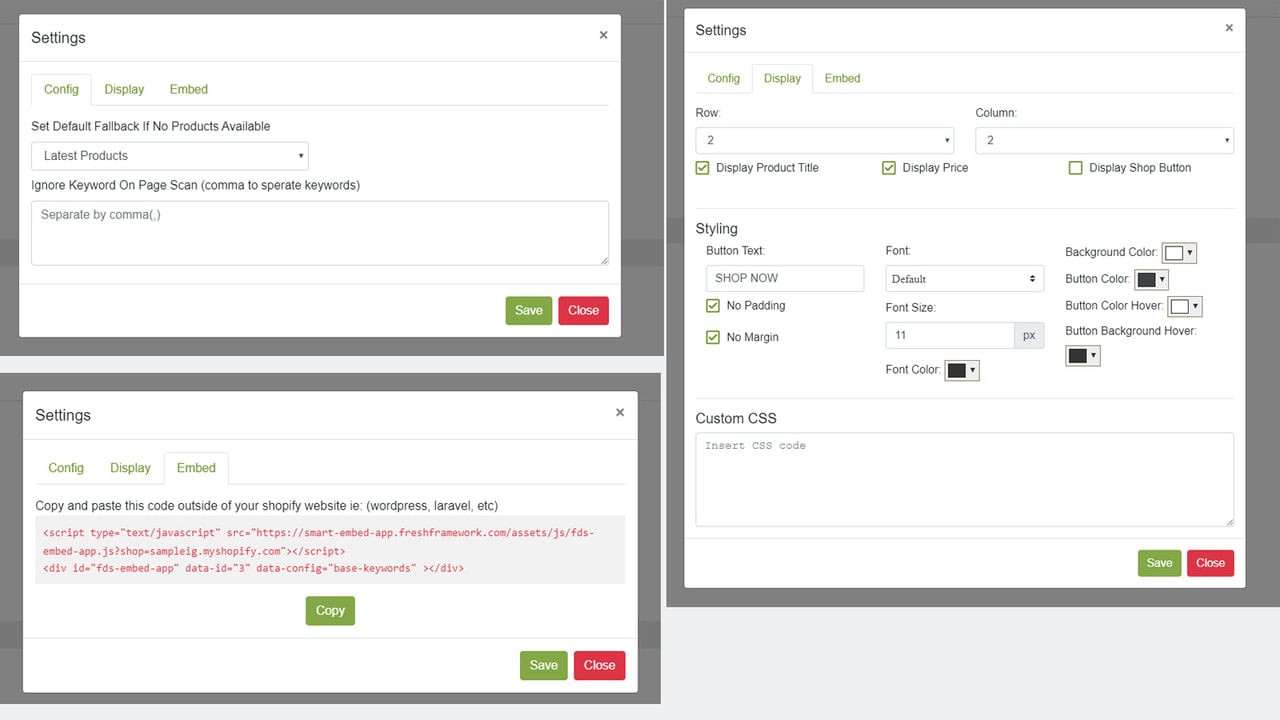Click the ignore keywords text area
The height and width of the screenshot is (720, 1280).
320,233
